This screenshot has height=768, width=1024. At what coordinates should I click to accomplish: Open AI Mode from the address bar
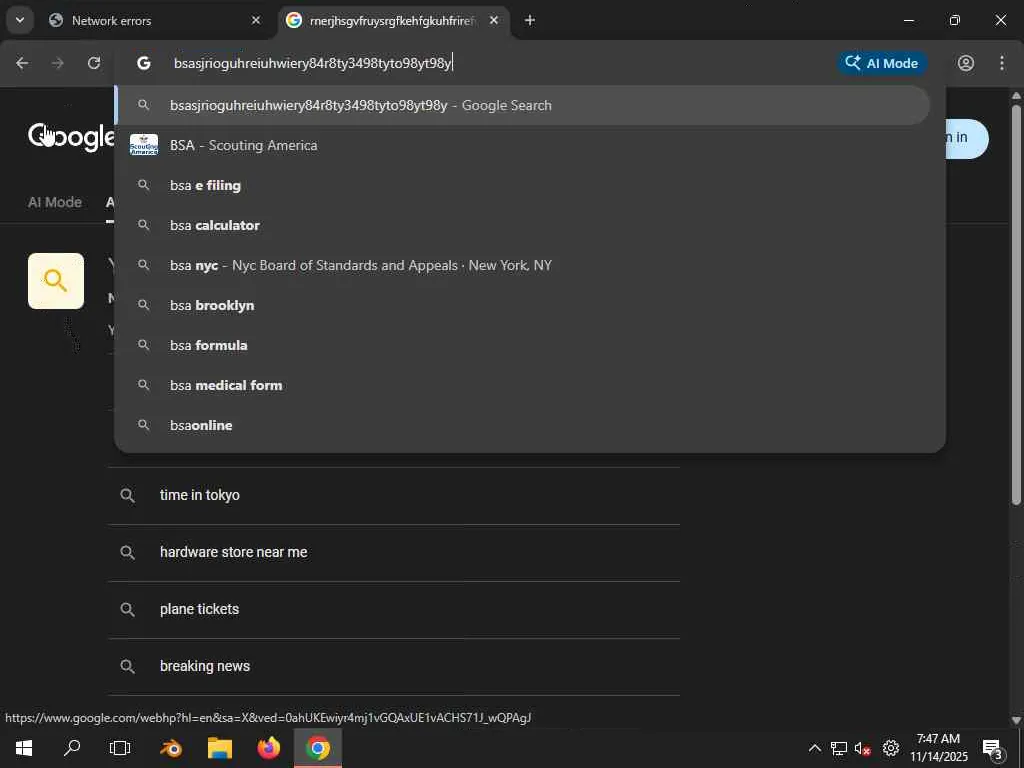click(882, 63)
